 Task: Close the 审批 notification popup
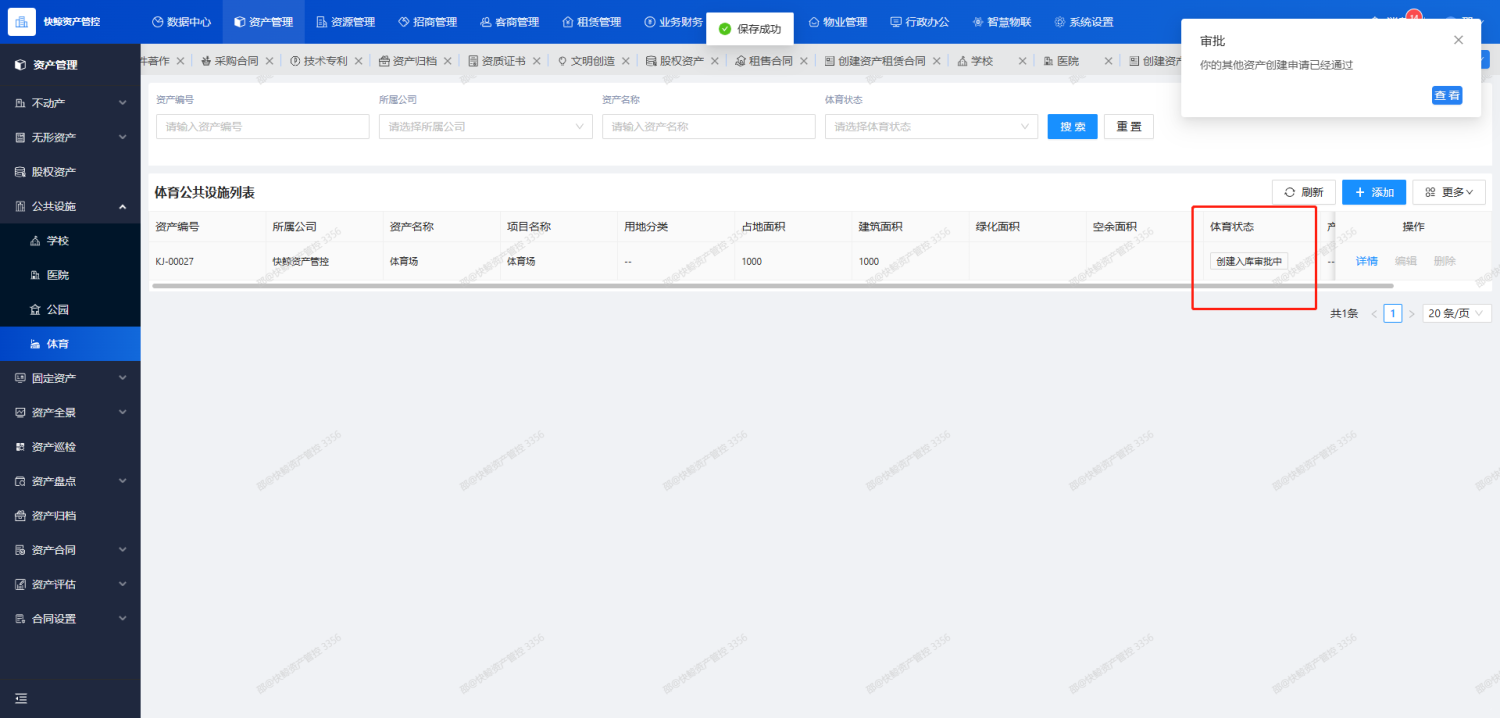pyautogui.click(x=1458, y=40)
